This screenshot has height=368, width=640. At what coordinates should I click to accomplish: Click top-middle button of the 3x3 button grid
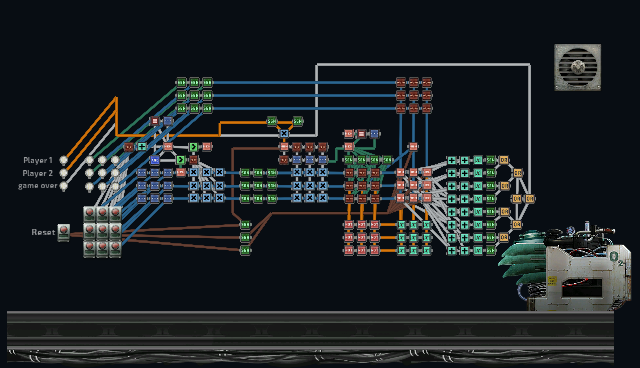[102, 214]
